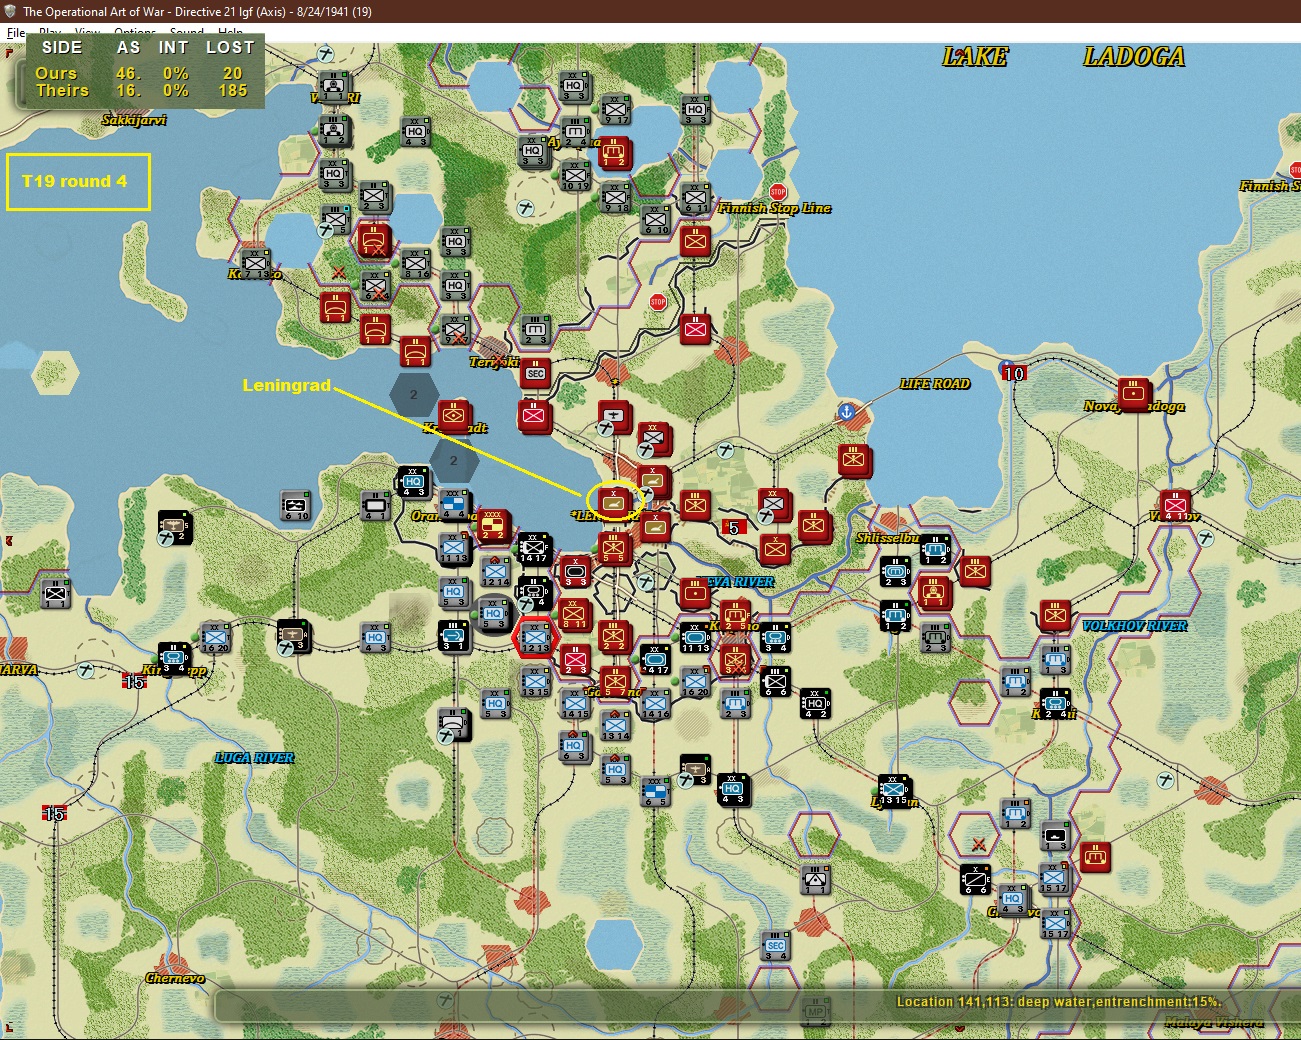
Task: Select Finnish infantry division 9 17
Action: [x=615, y=108]
